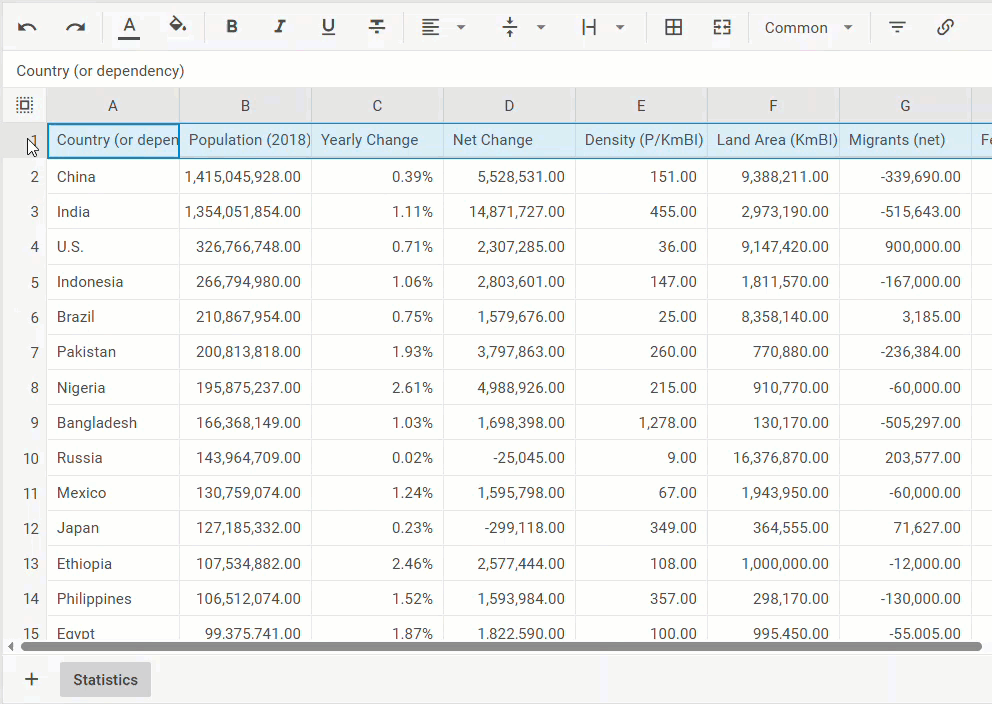Open the hyperlink tool
Image resolution: width=992 pixels, height=704 pixels.
945,27
